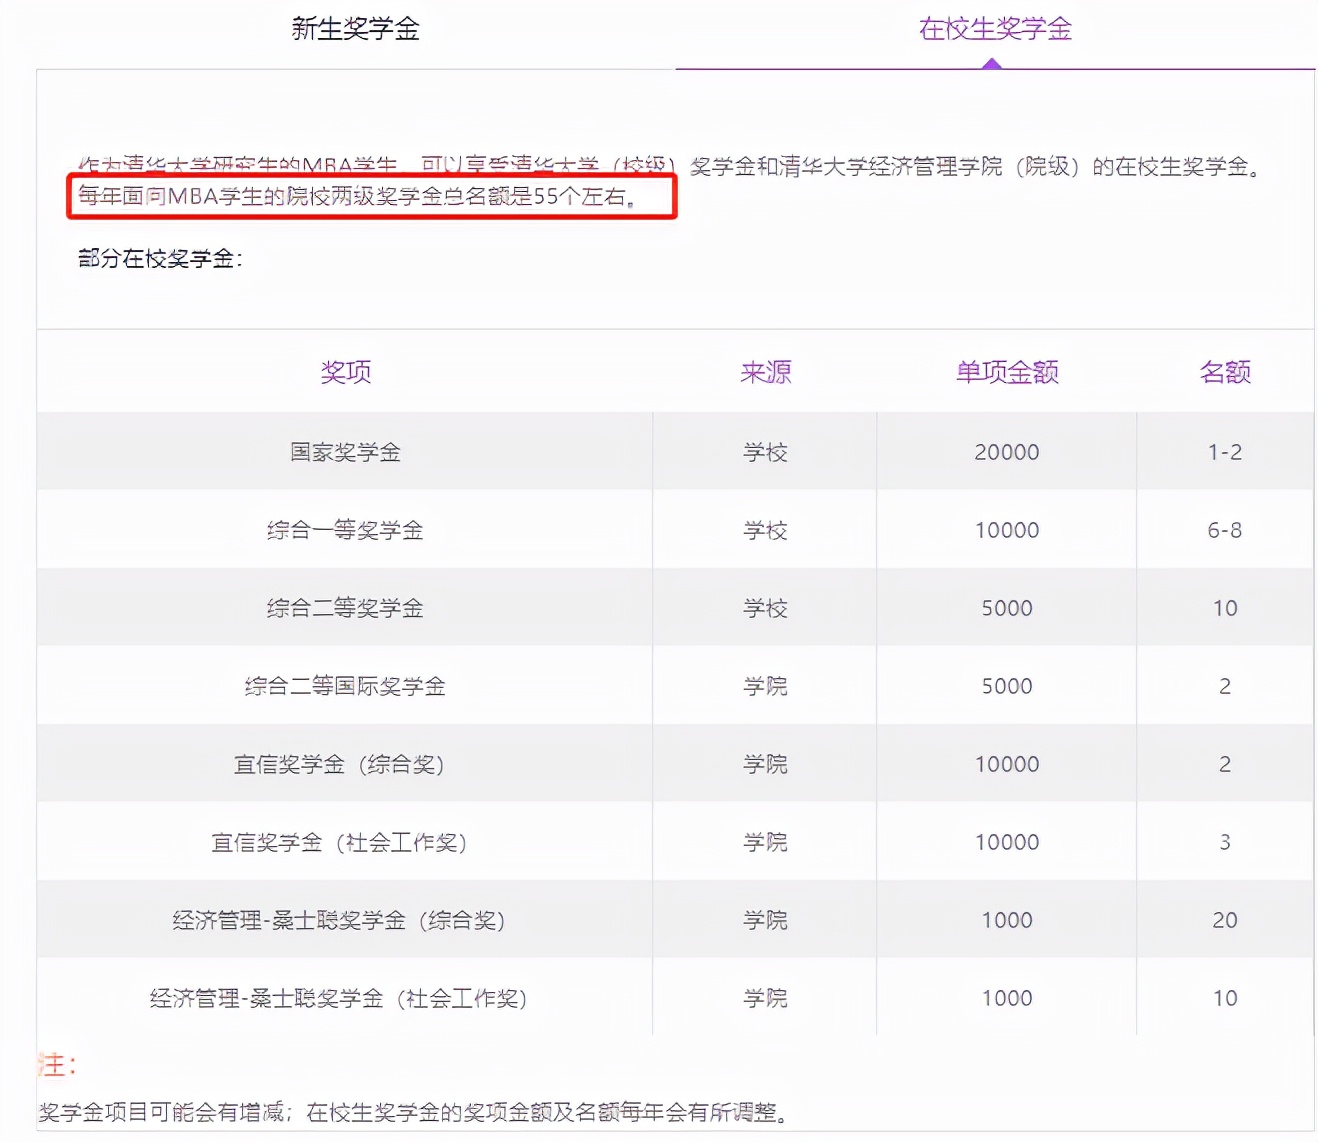Screen dimensions: 1318x1142
Task: Click the 来源 column header
Action: (x=765, y=371)
